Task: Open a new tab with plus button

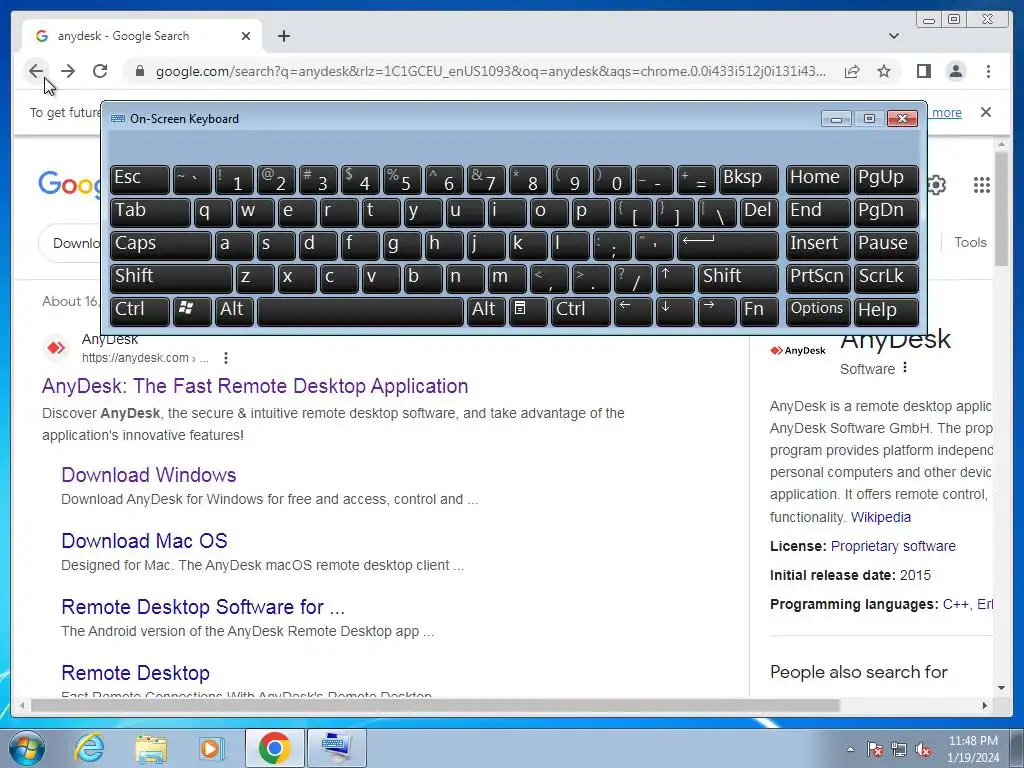Action: pyautogui.click(x=283, y=36)
